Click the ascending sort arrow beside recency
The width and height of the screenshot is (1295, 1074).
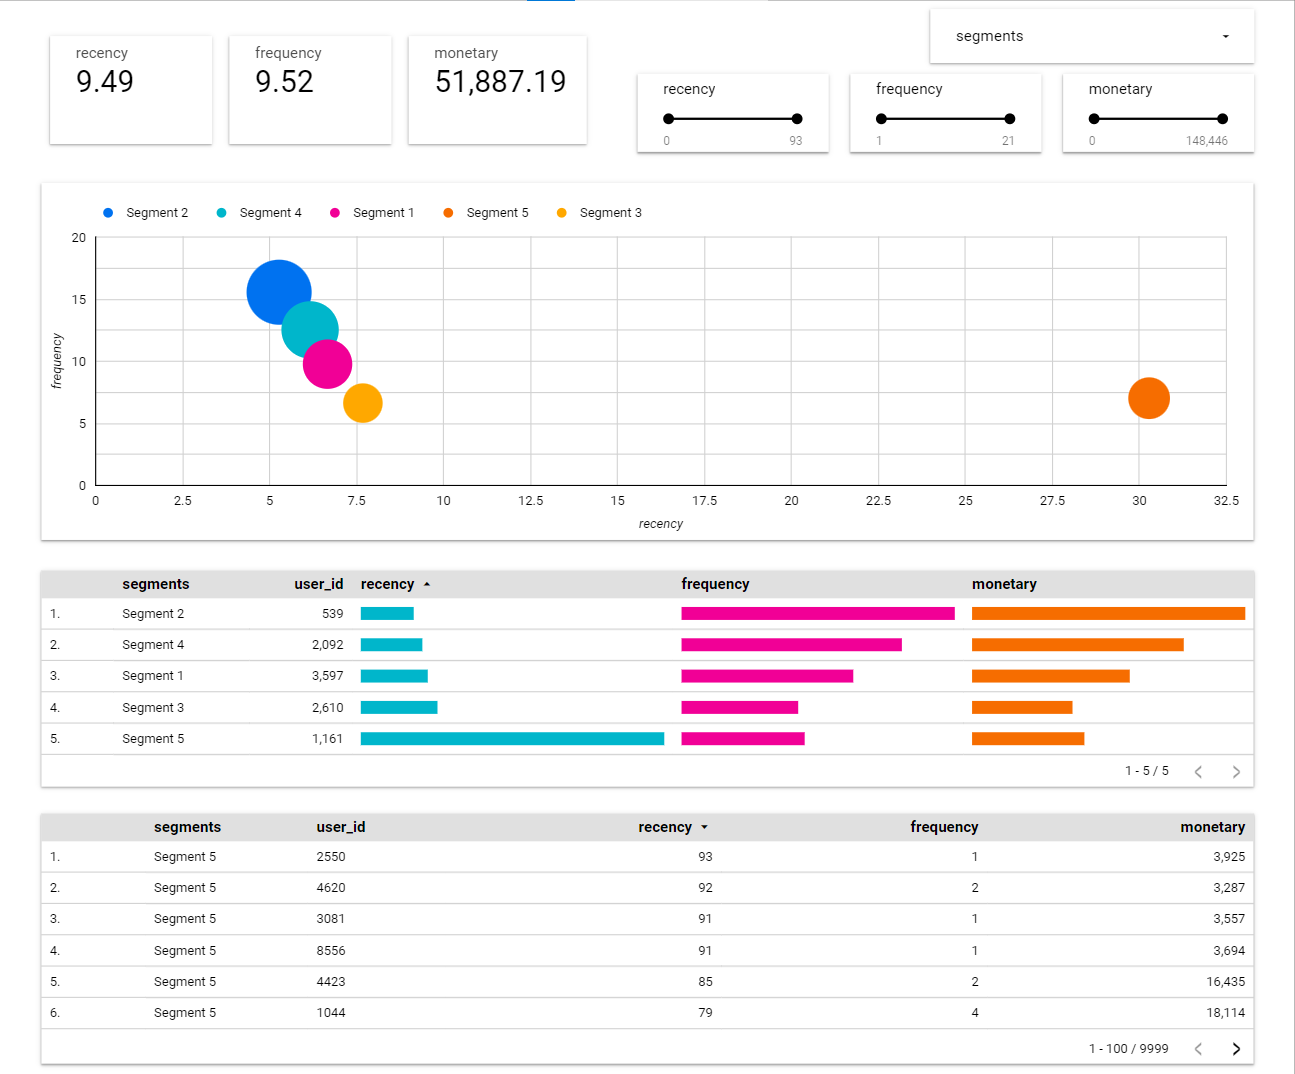click(x=427, y=584)
